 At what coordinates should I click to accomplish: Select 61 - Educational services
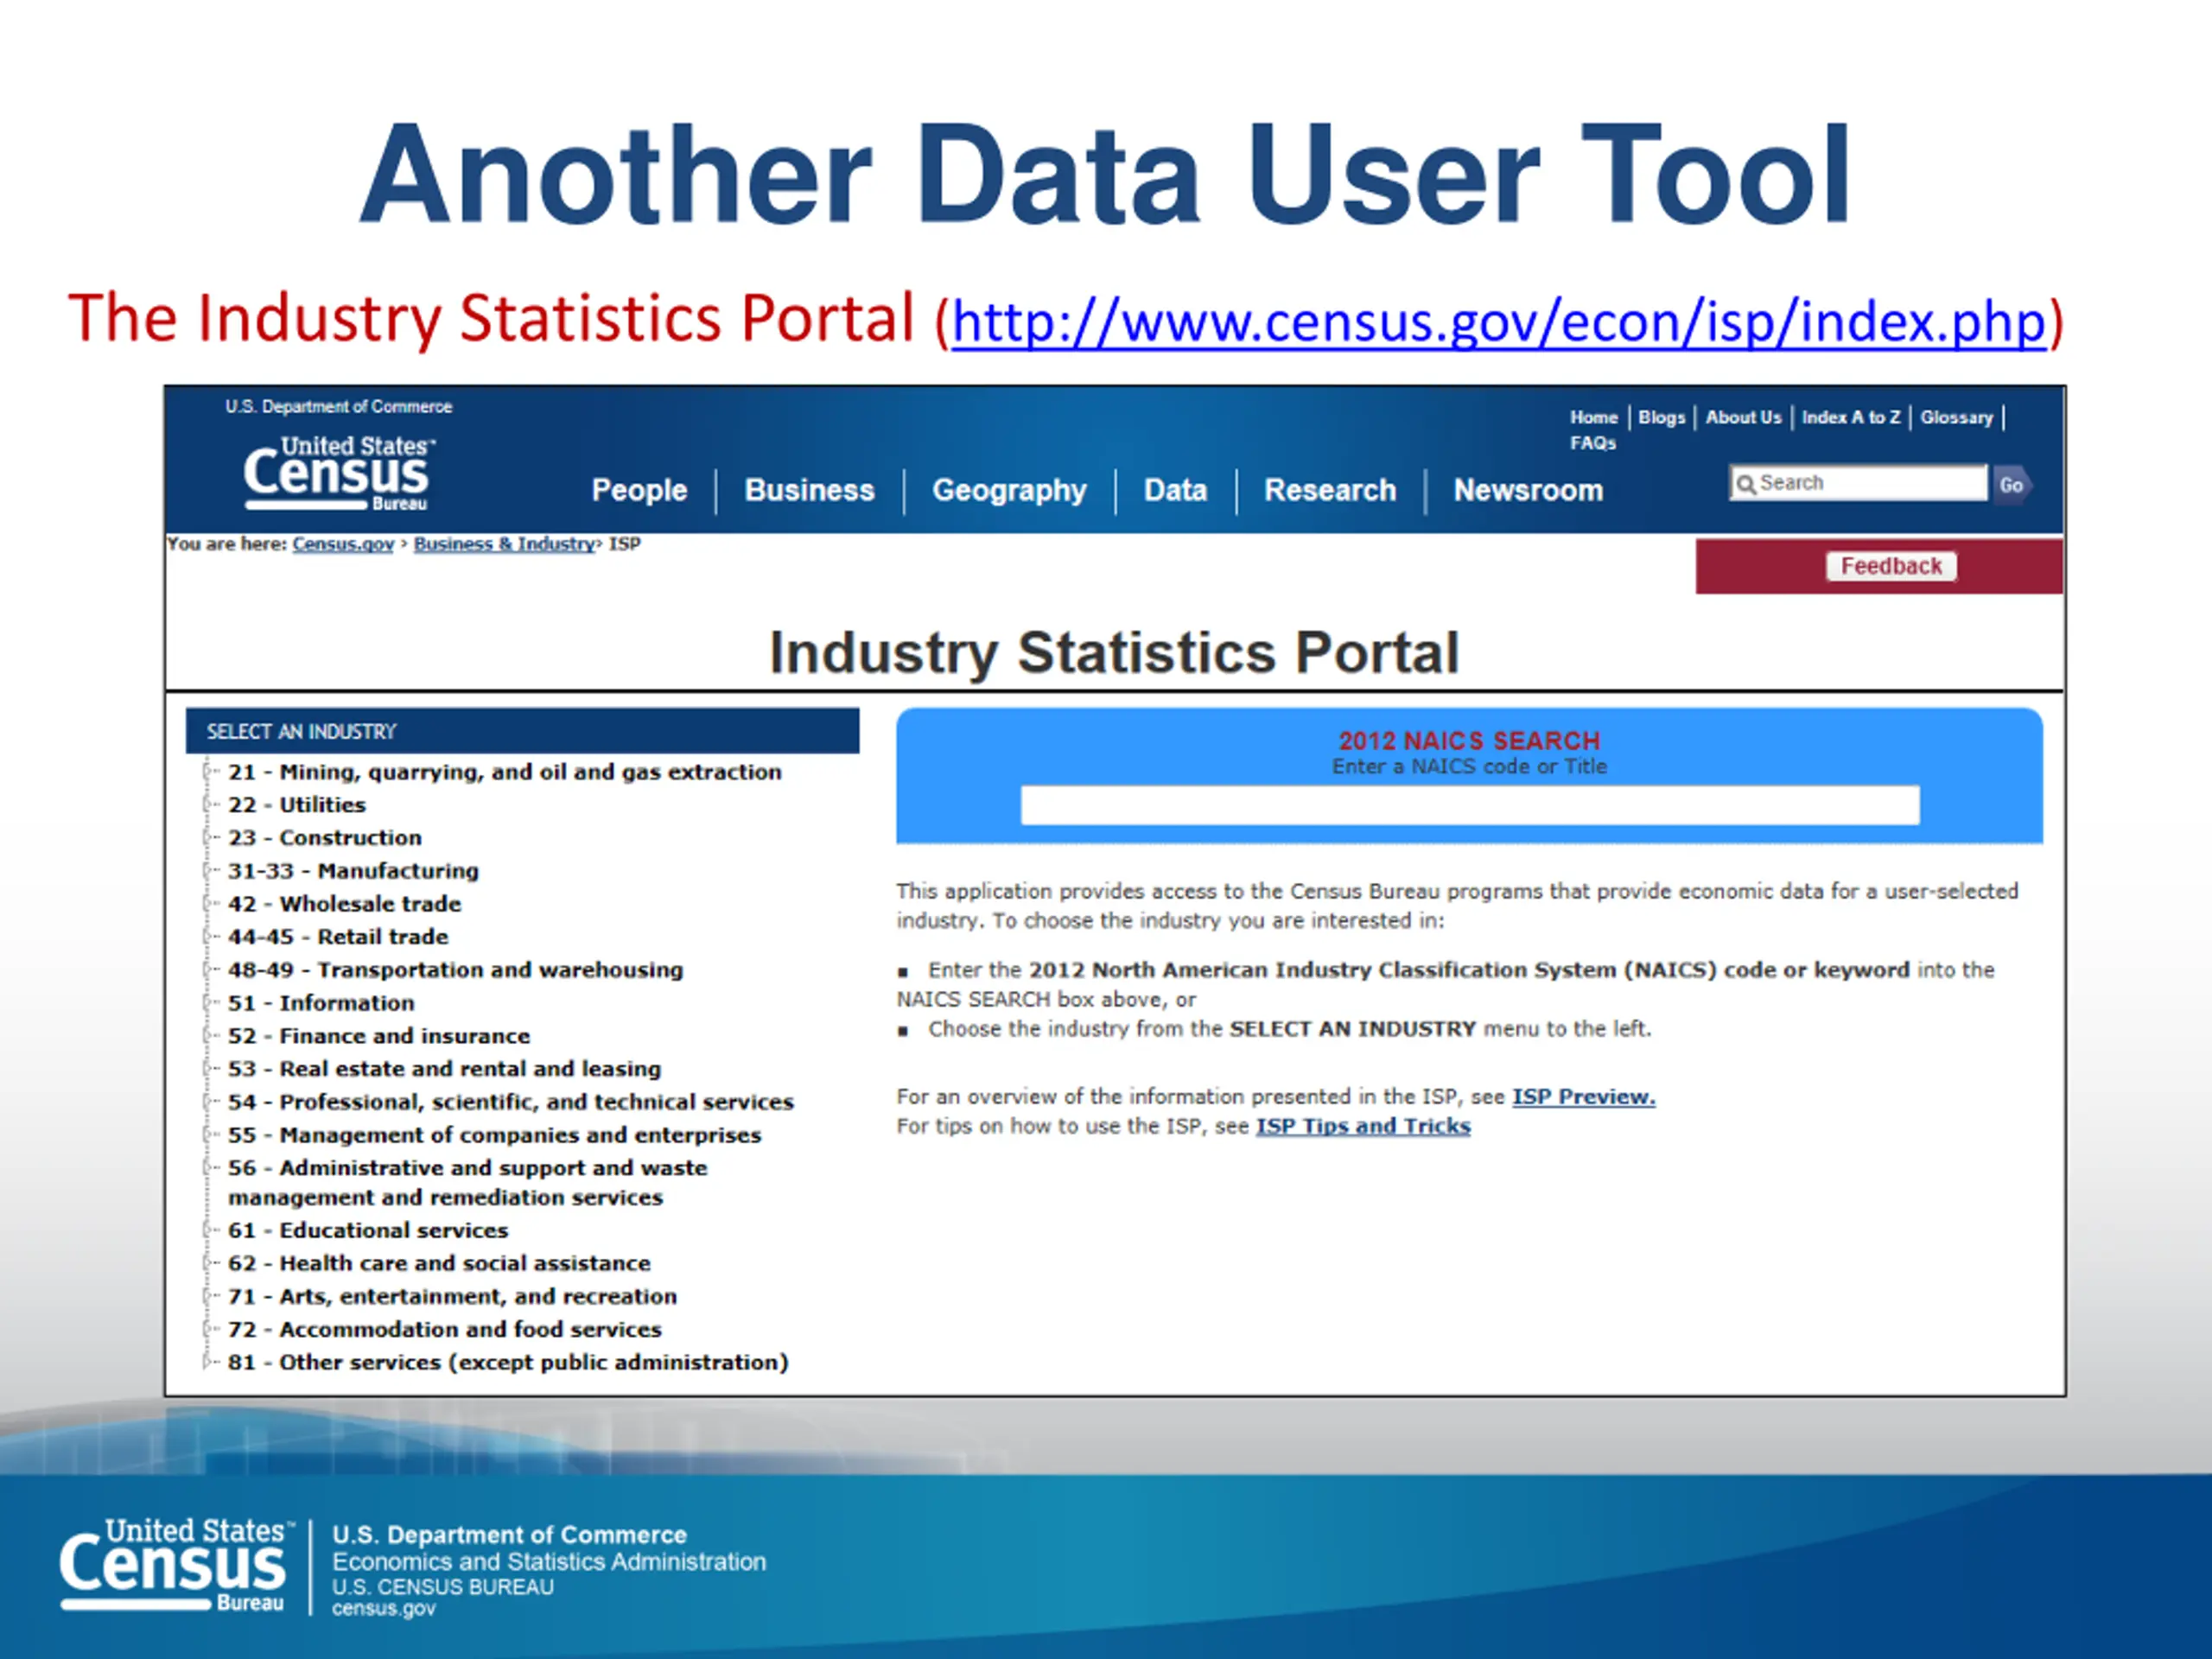click(x=367, y=1230)
